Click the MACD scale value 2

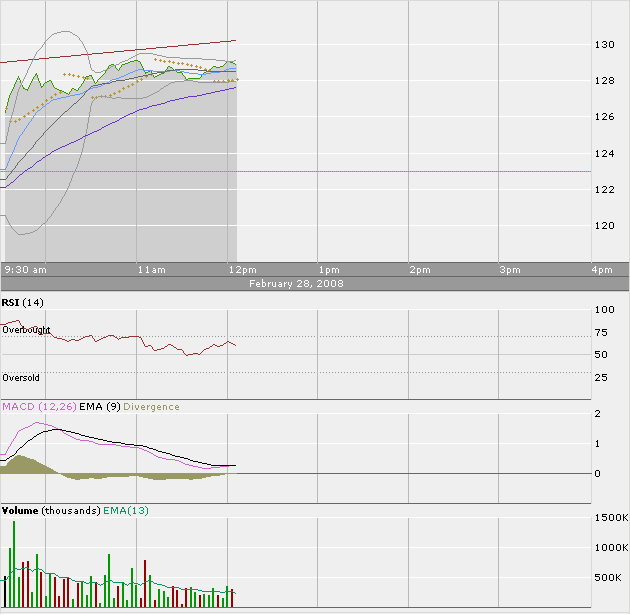[x=597, y=414]
